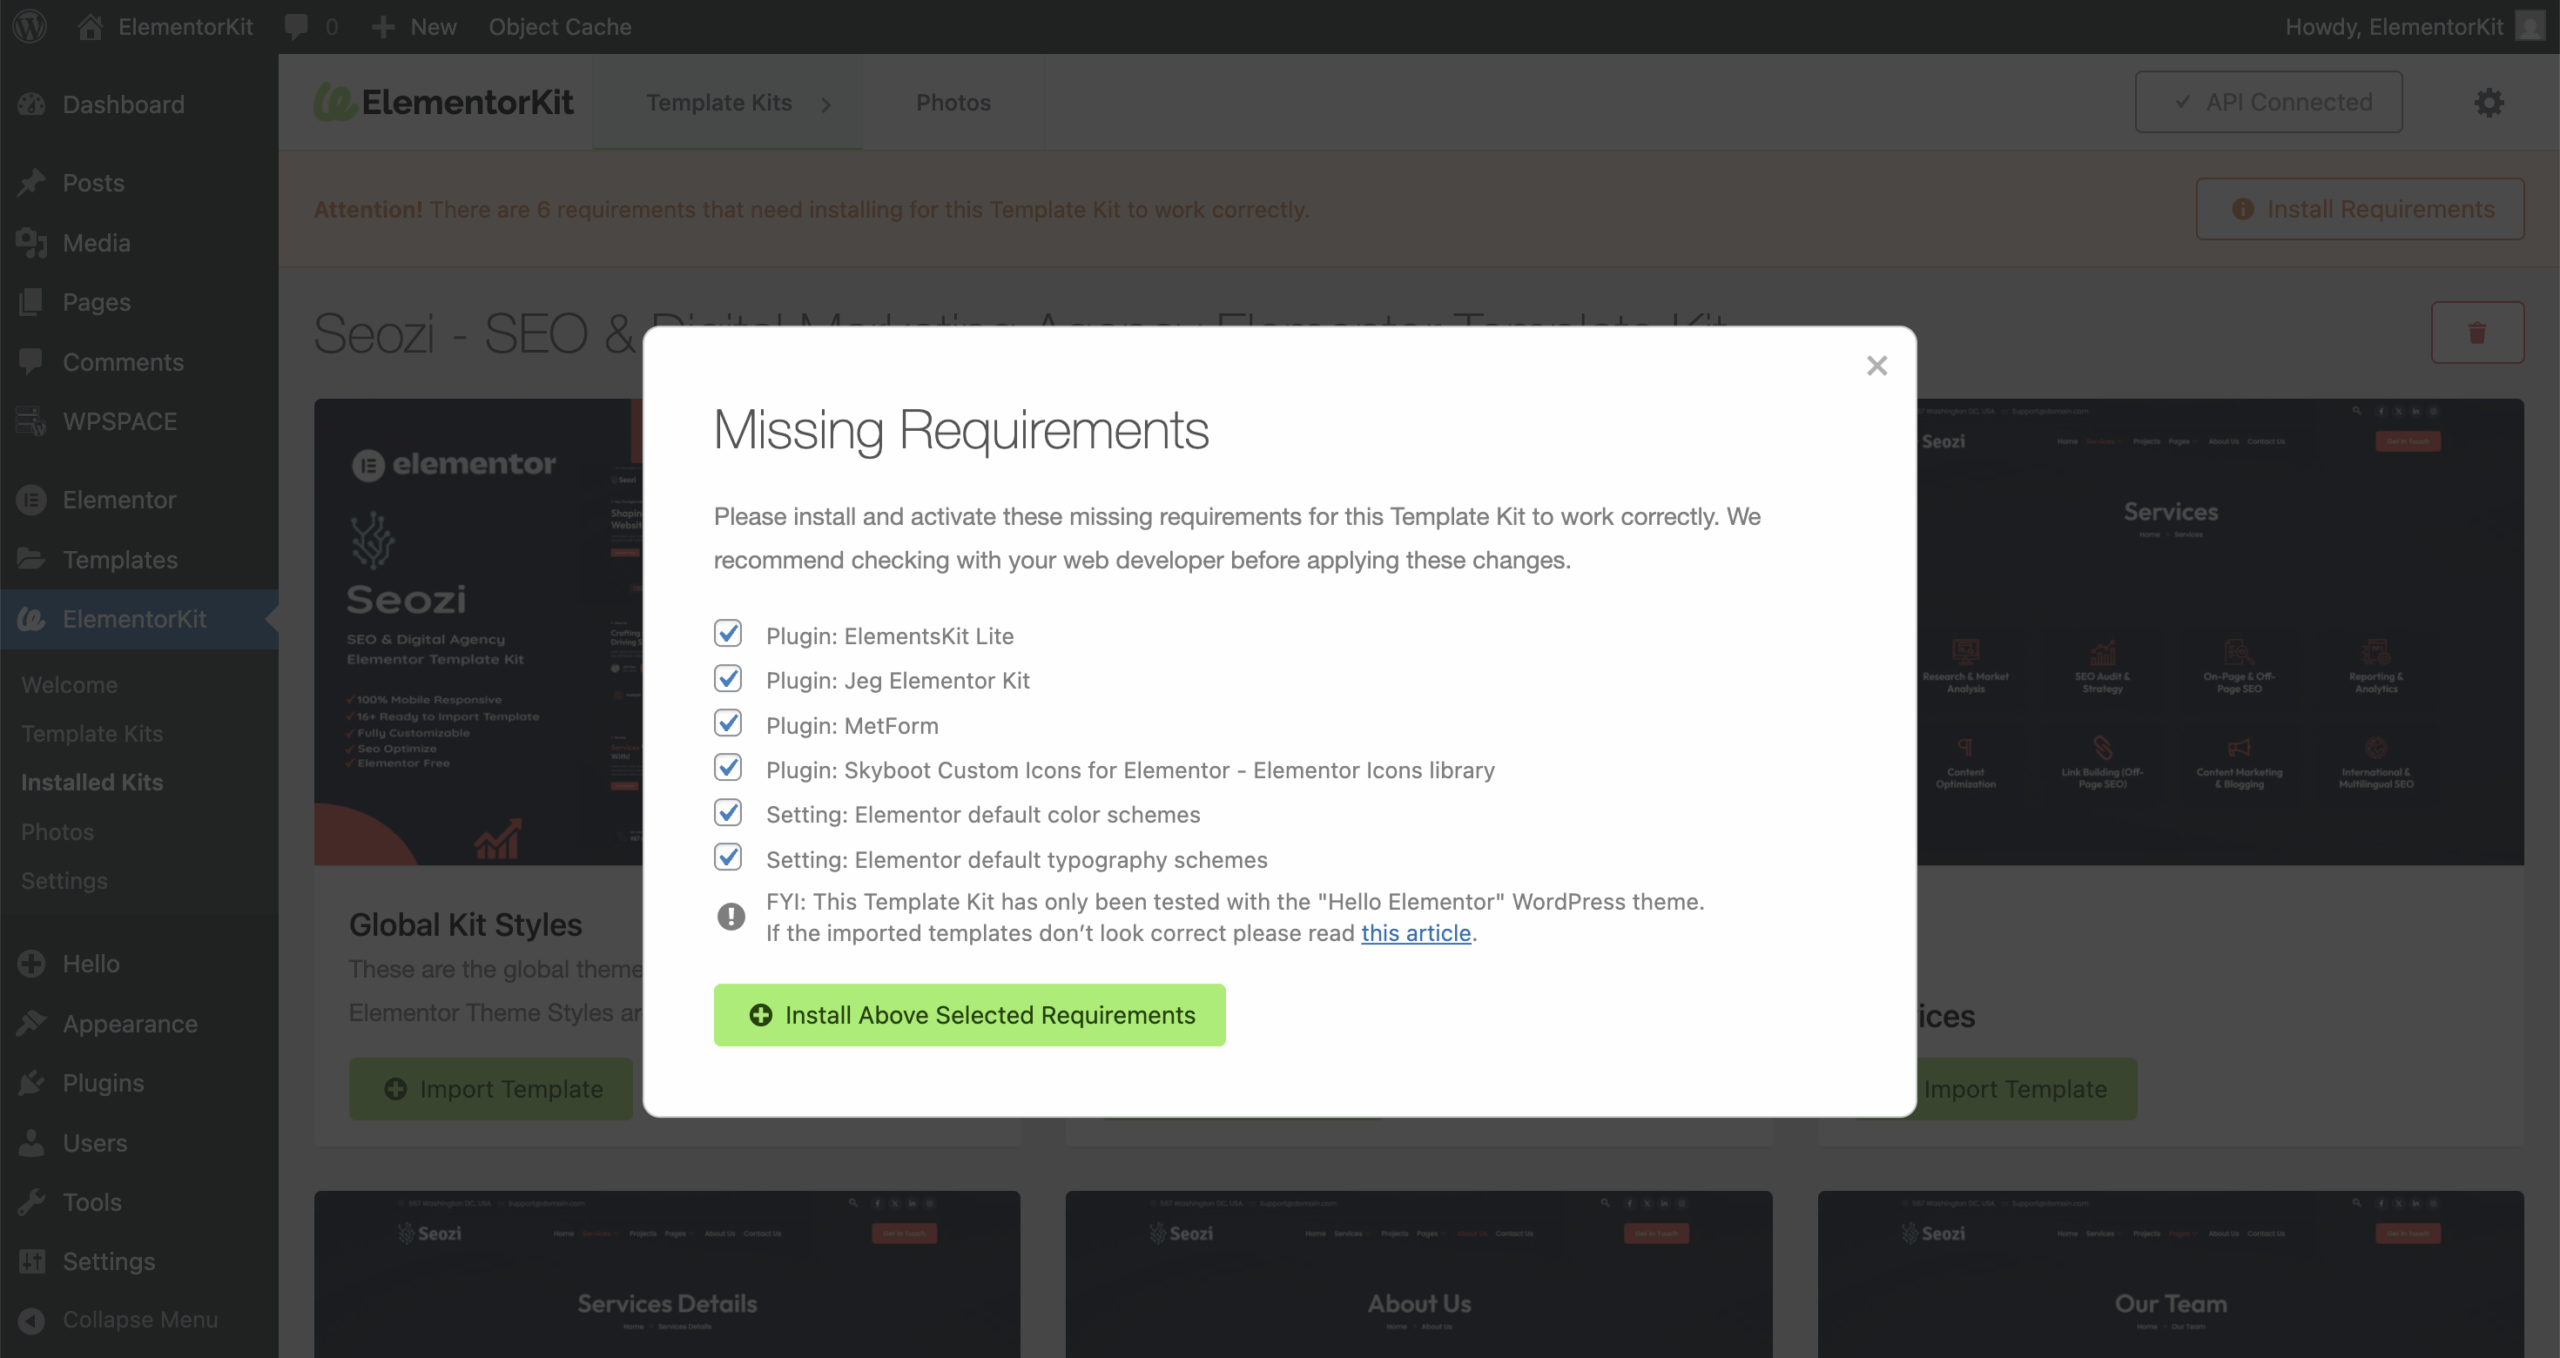Viewport: 2560px width, 1358px height.
Task: Expand the Template Kits chevron arrow
Action: point(826,104)
